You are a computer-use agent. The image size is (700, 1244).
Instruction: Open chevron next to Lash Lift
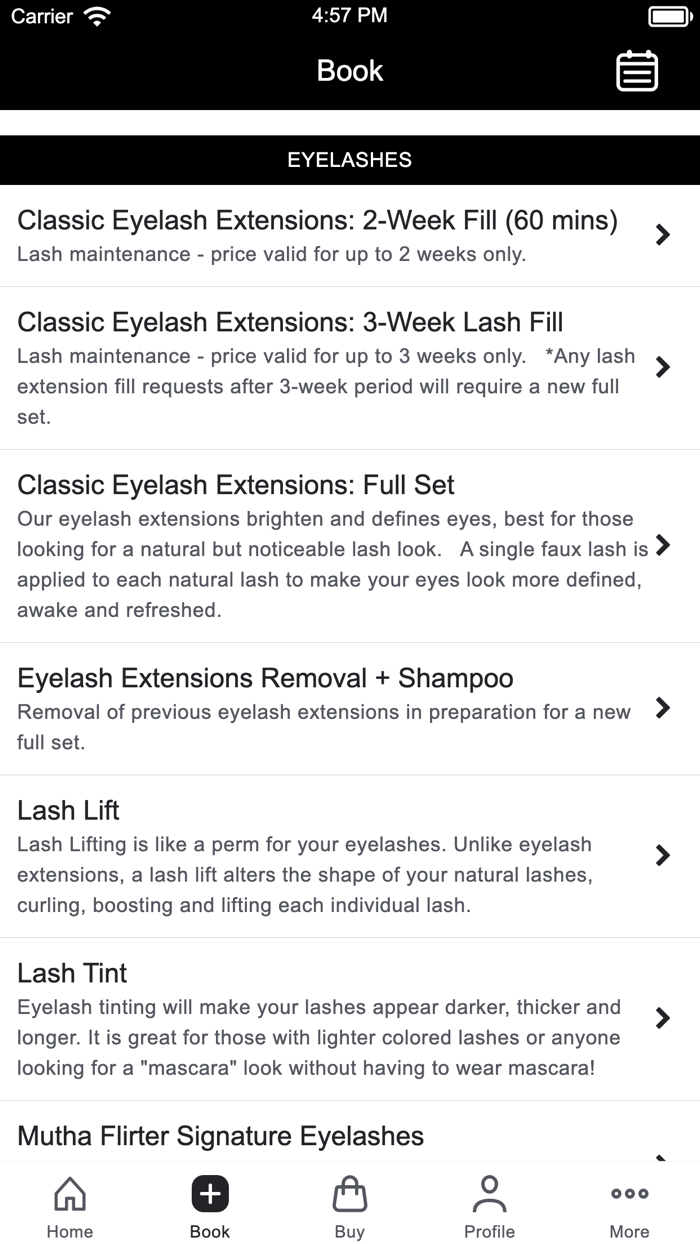coord(662,855)
